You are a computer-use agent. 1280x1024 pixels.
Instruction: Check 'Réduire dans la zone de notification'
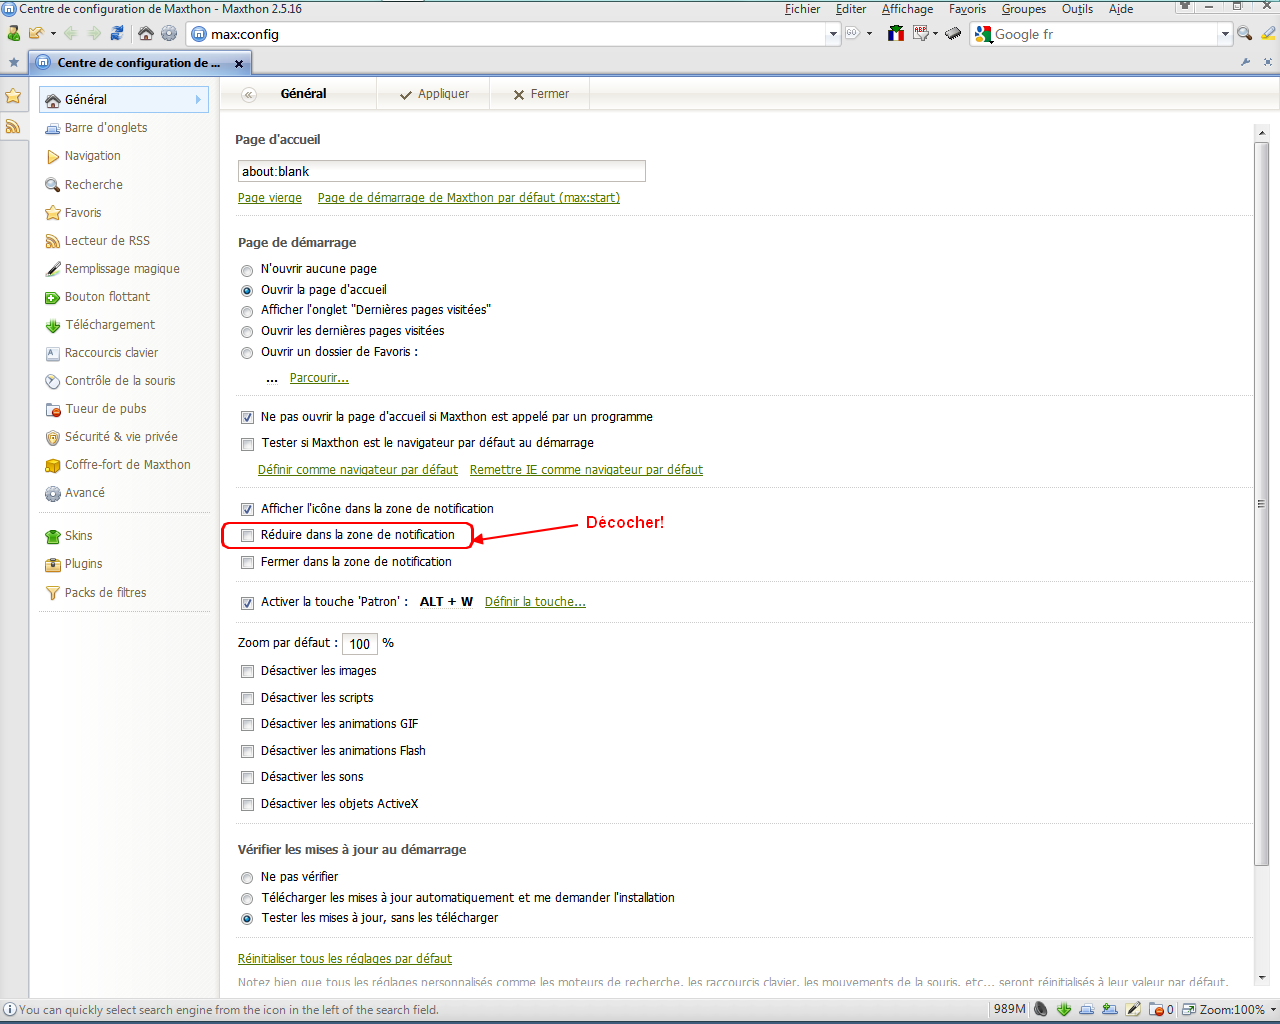248,536
